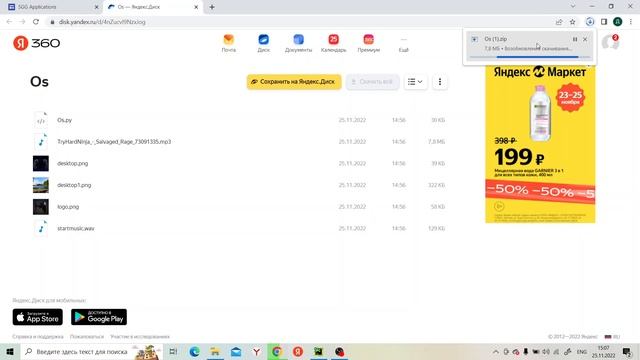Expand the list view mode dropdown
The height and width of the screenshot is (360, 640).
415,82
